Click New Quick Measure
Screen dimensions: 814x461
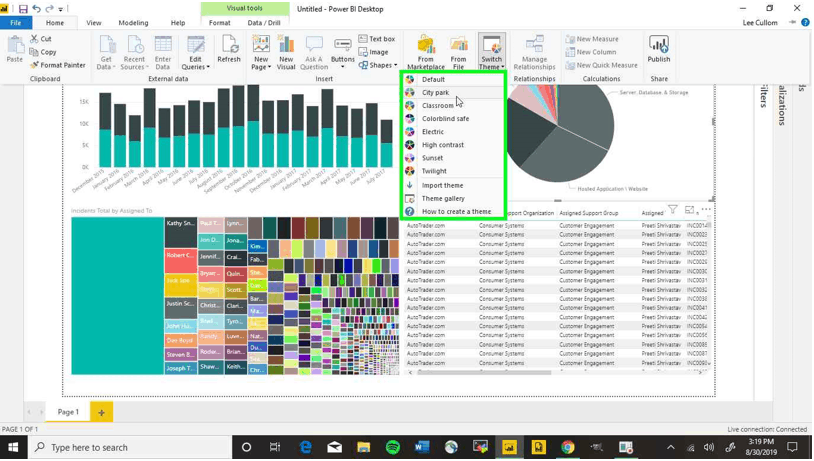click(602, 65)
